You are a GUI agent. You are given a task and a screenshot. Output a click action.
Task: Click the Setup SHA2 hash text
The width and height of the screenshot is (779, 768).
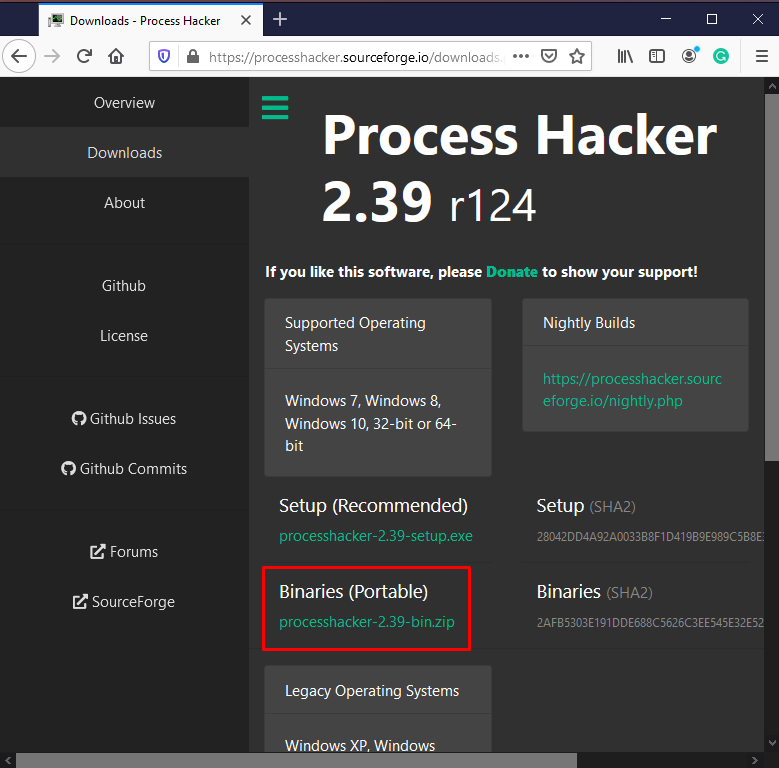[x=650, y=537]
